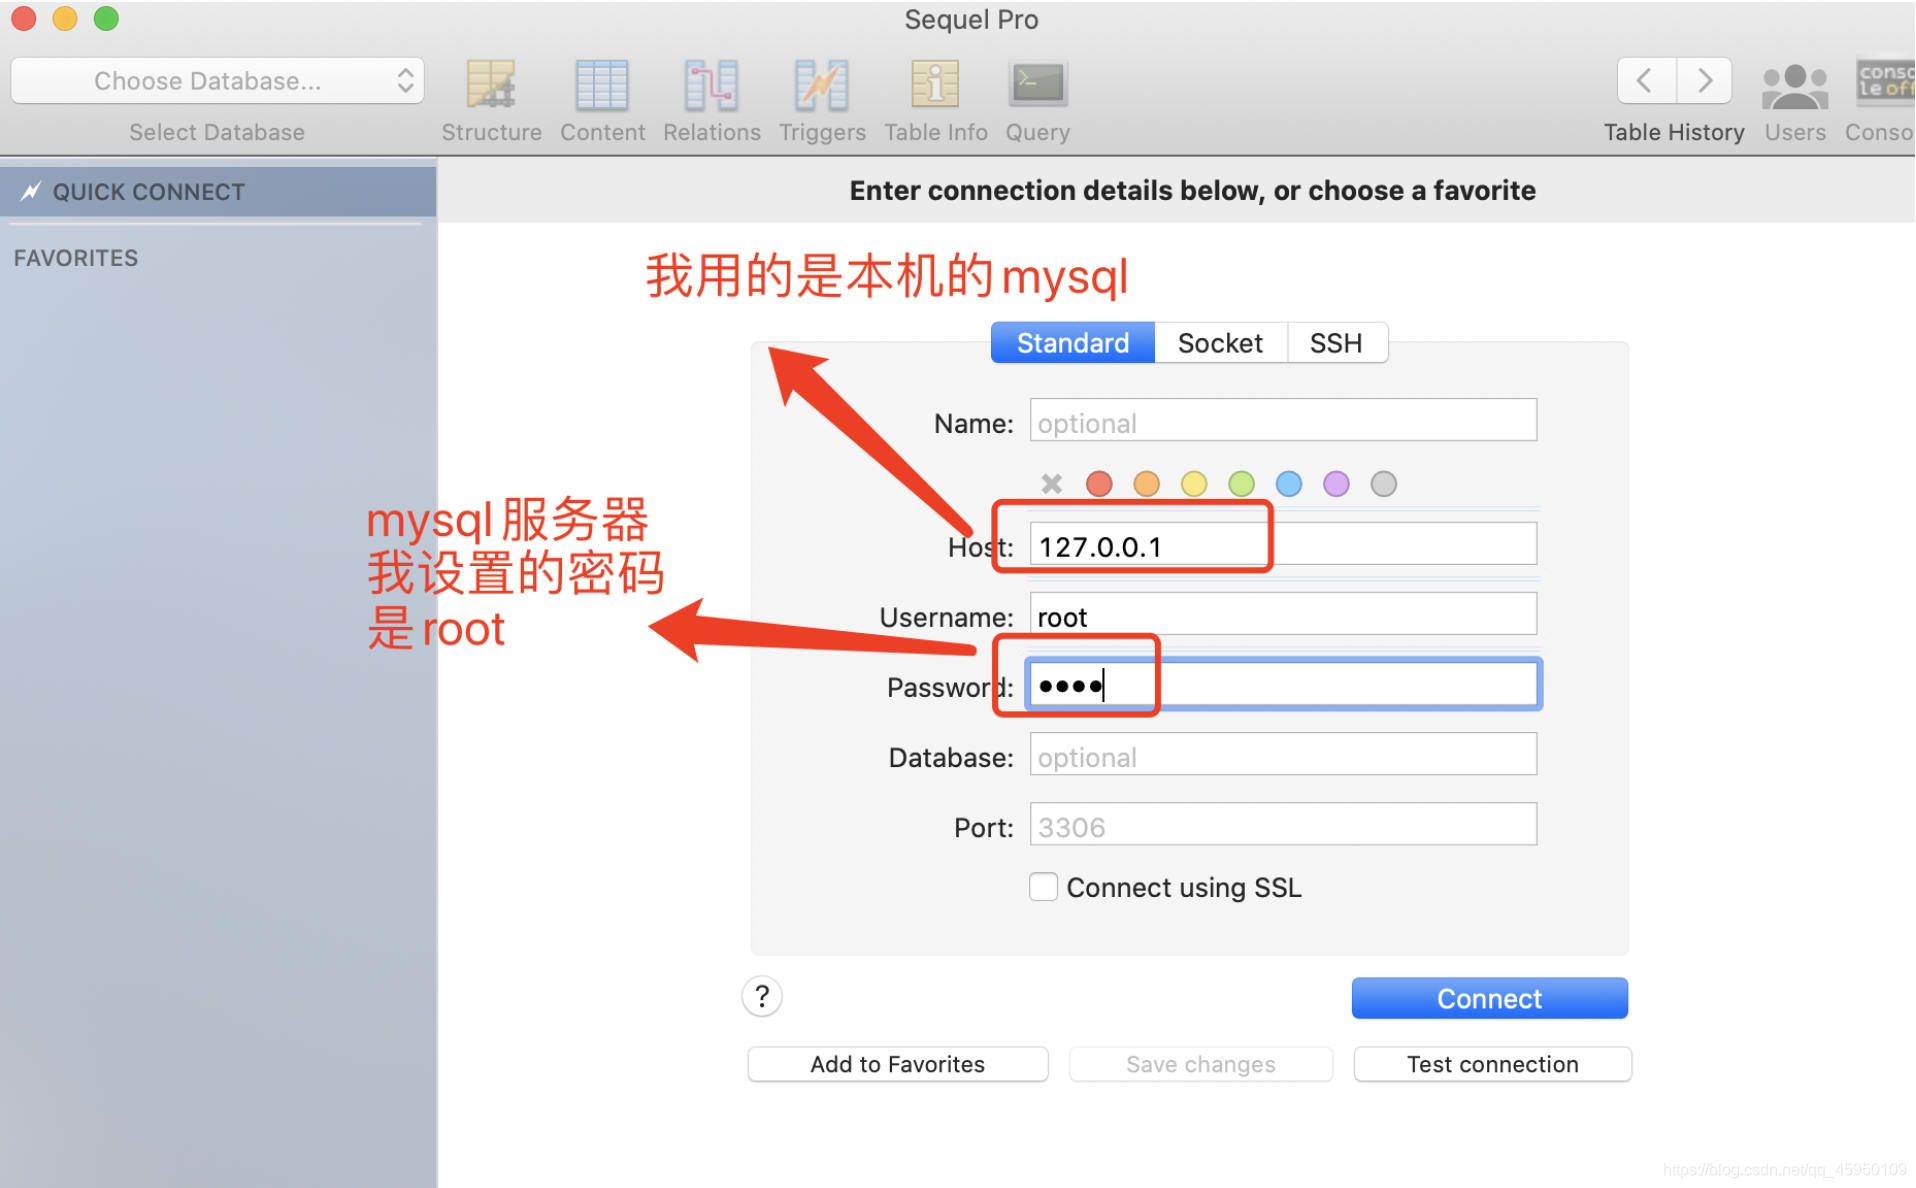Screen dimensions: 1916x1188
Task: Click the Save changes button
Action: coord(1200,1064)
